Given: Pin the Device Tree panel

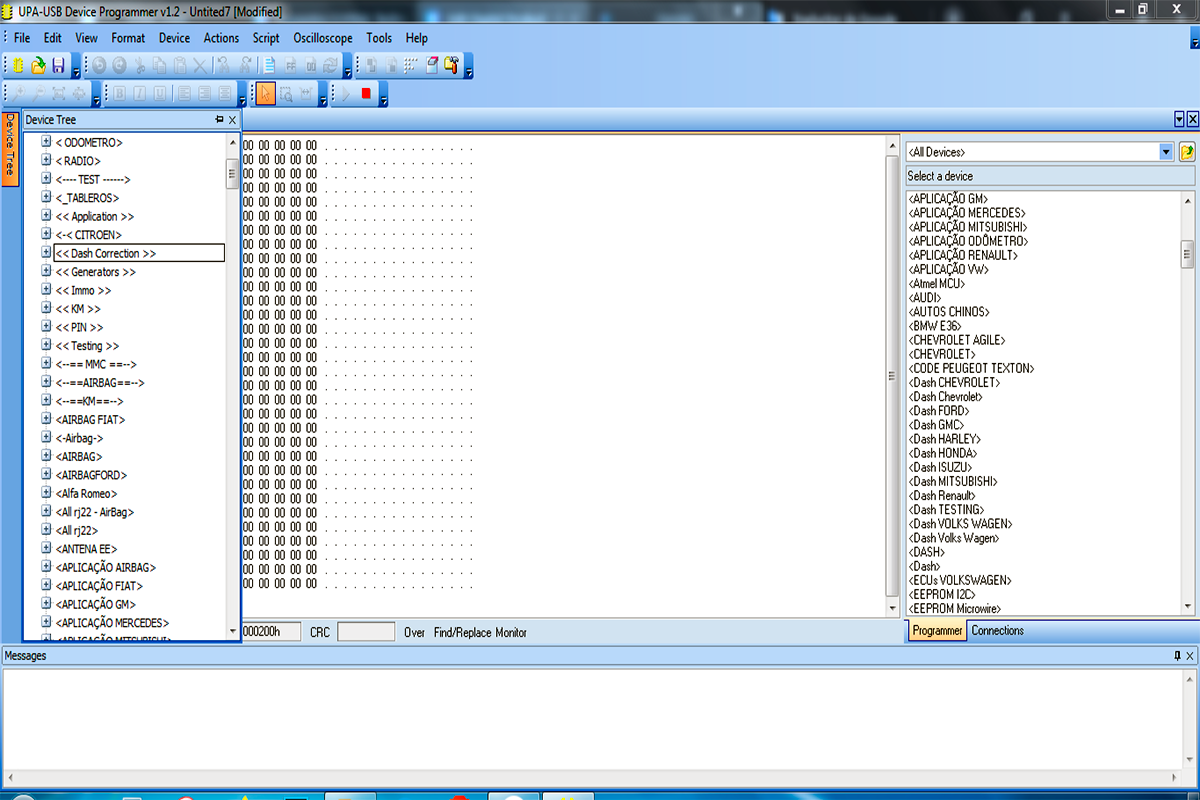Looking at the screenshot, I should [x=220, y=119].
